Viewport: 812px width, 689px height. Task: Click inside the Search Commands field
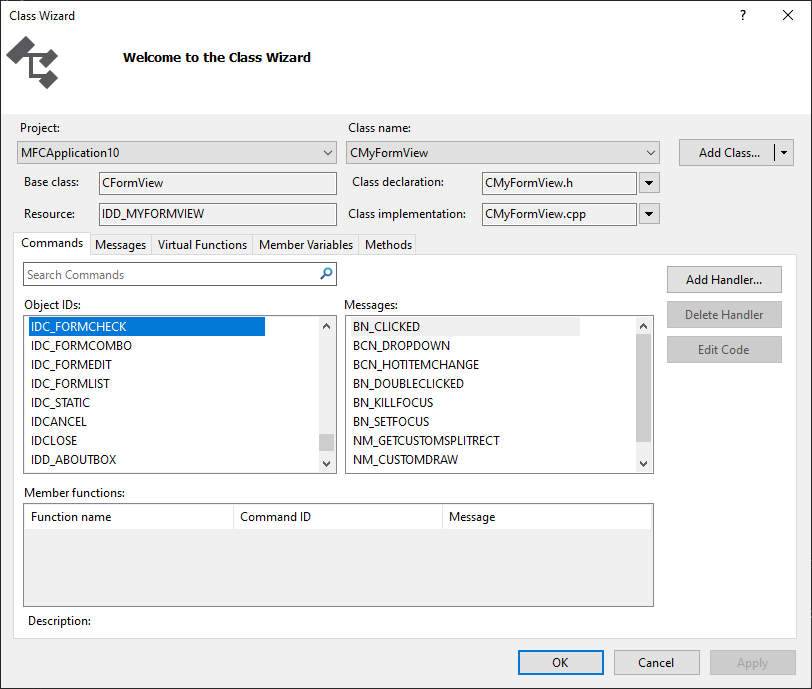[180, 274]
